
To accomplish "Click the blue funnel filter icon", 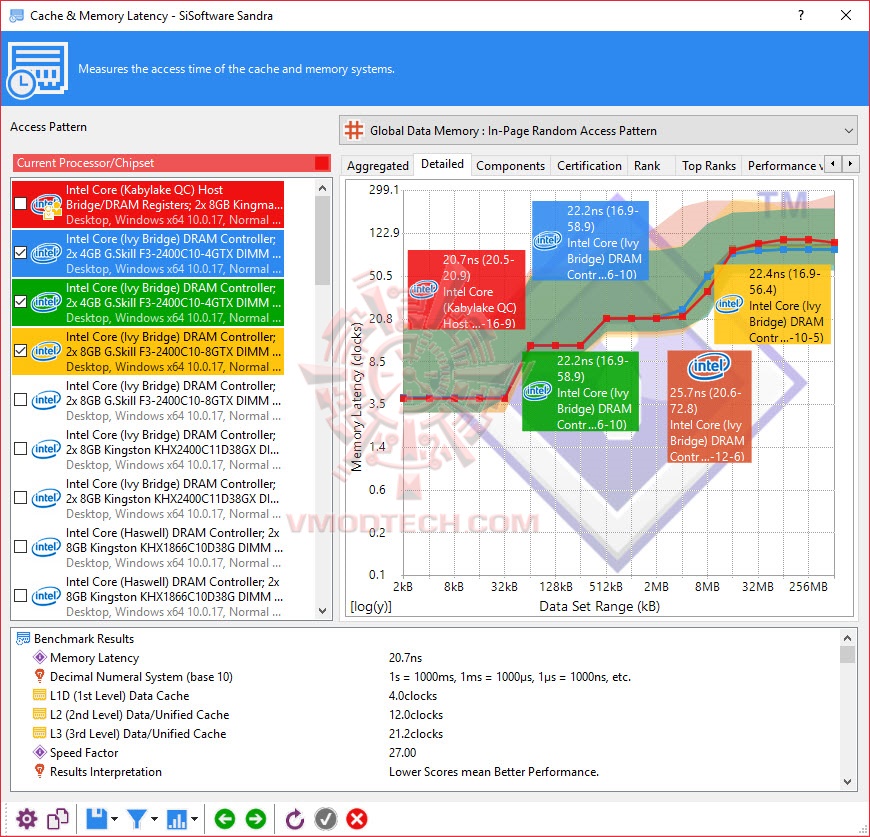I will coord(136,819).
